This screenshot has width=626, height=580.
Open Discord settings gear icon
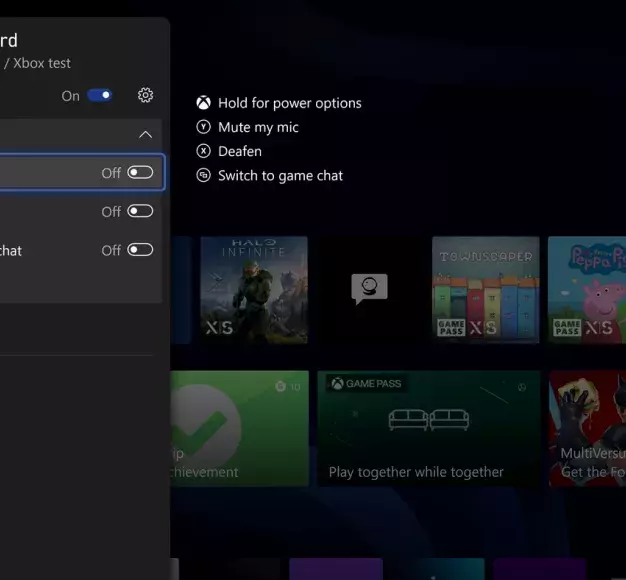click(145, 95)
